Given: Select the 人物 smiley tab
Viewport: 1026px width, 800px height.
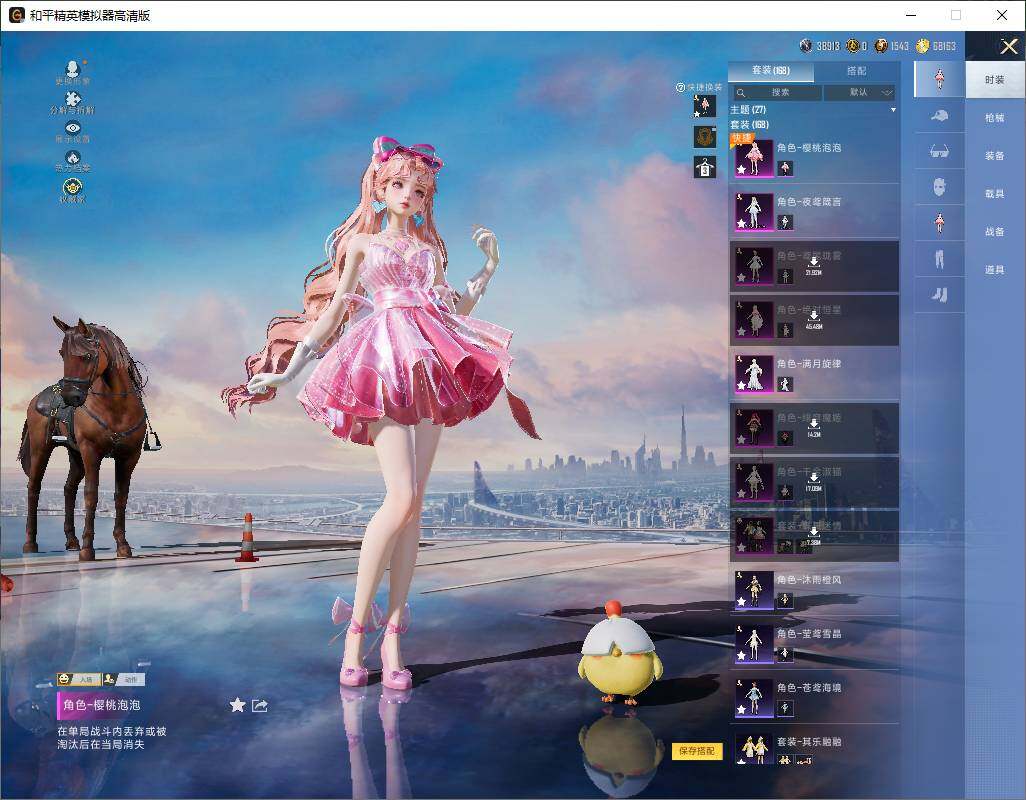Looking at the screenshot, I should 78,680.
